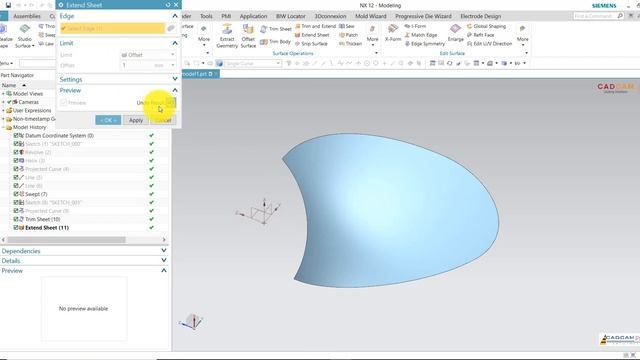
Task: Click the Offset value input field
Action: pos(137,65)
